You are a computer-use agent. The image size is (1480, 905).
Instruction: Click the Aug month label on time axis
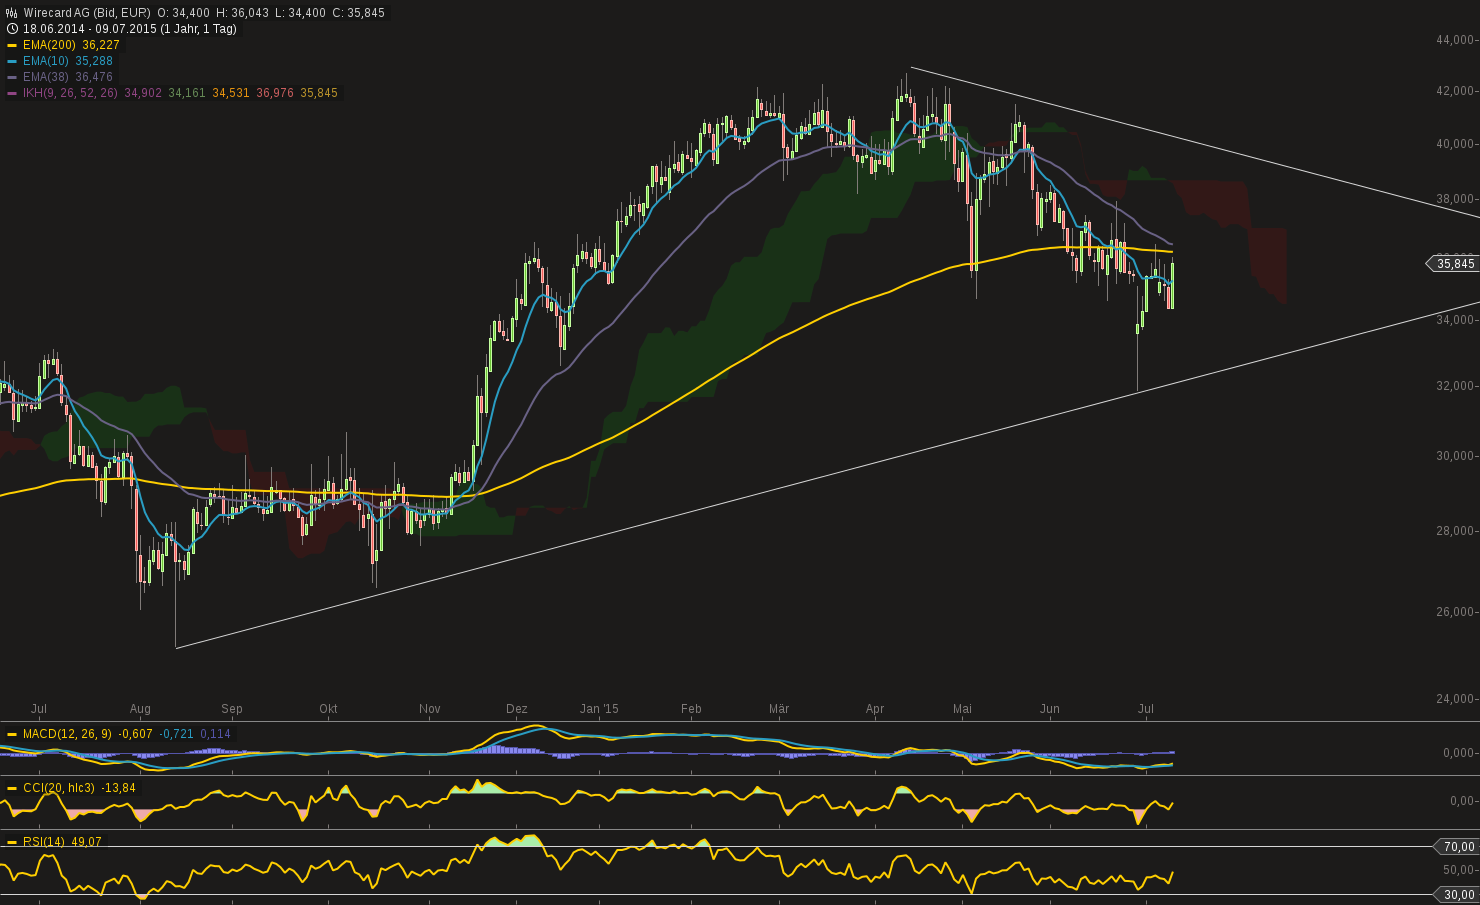(140, 709)
